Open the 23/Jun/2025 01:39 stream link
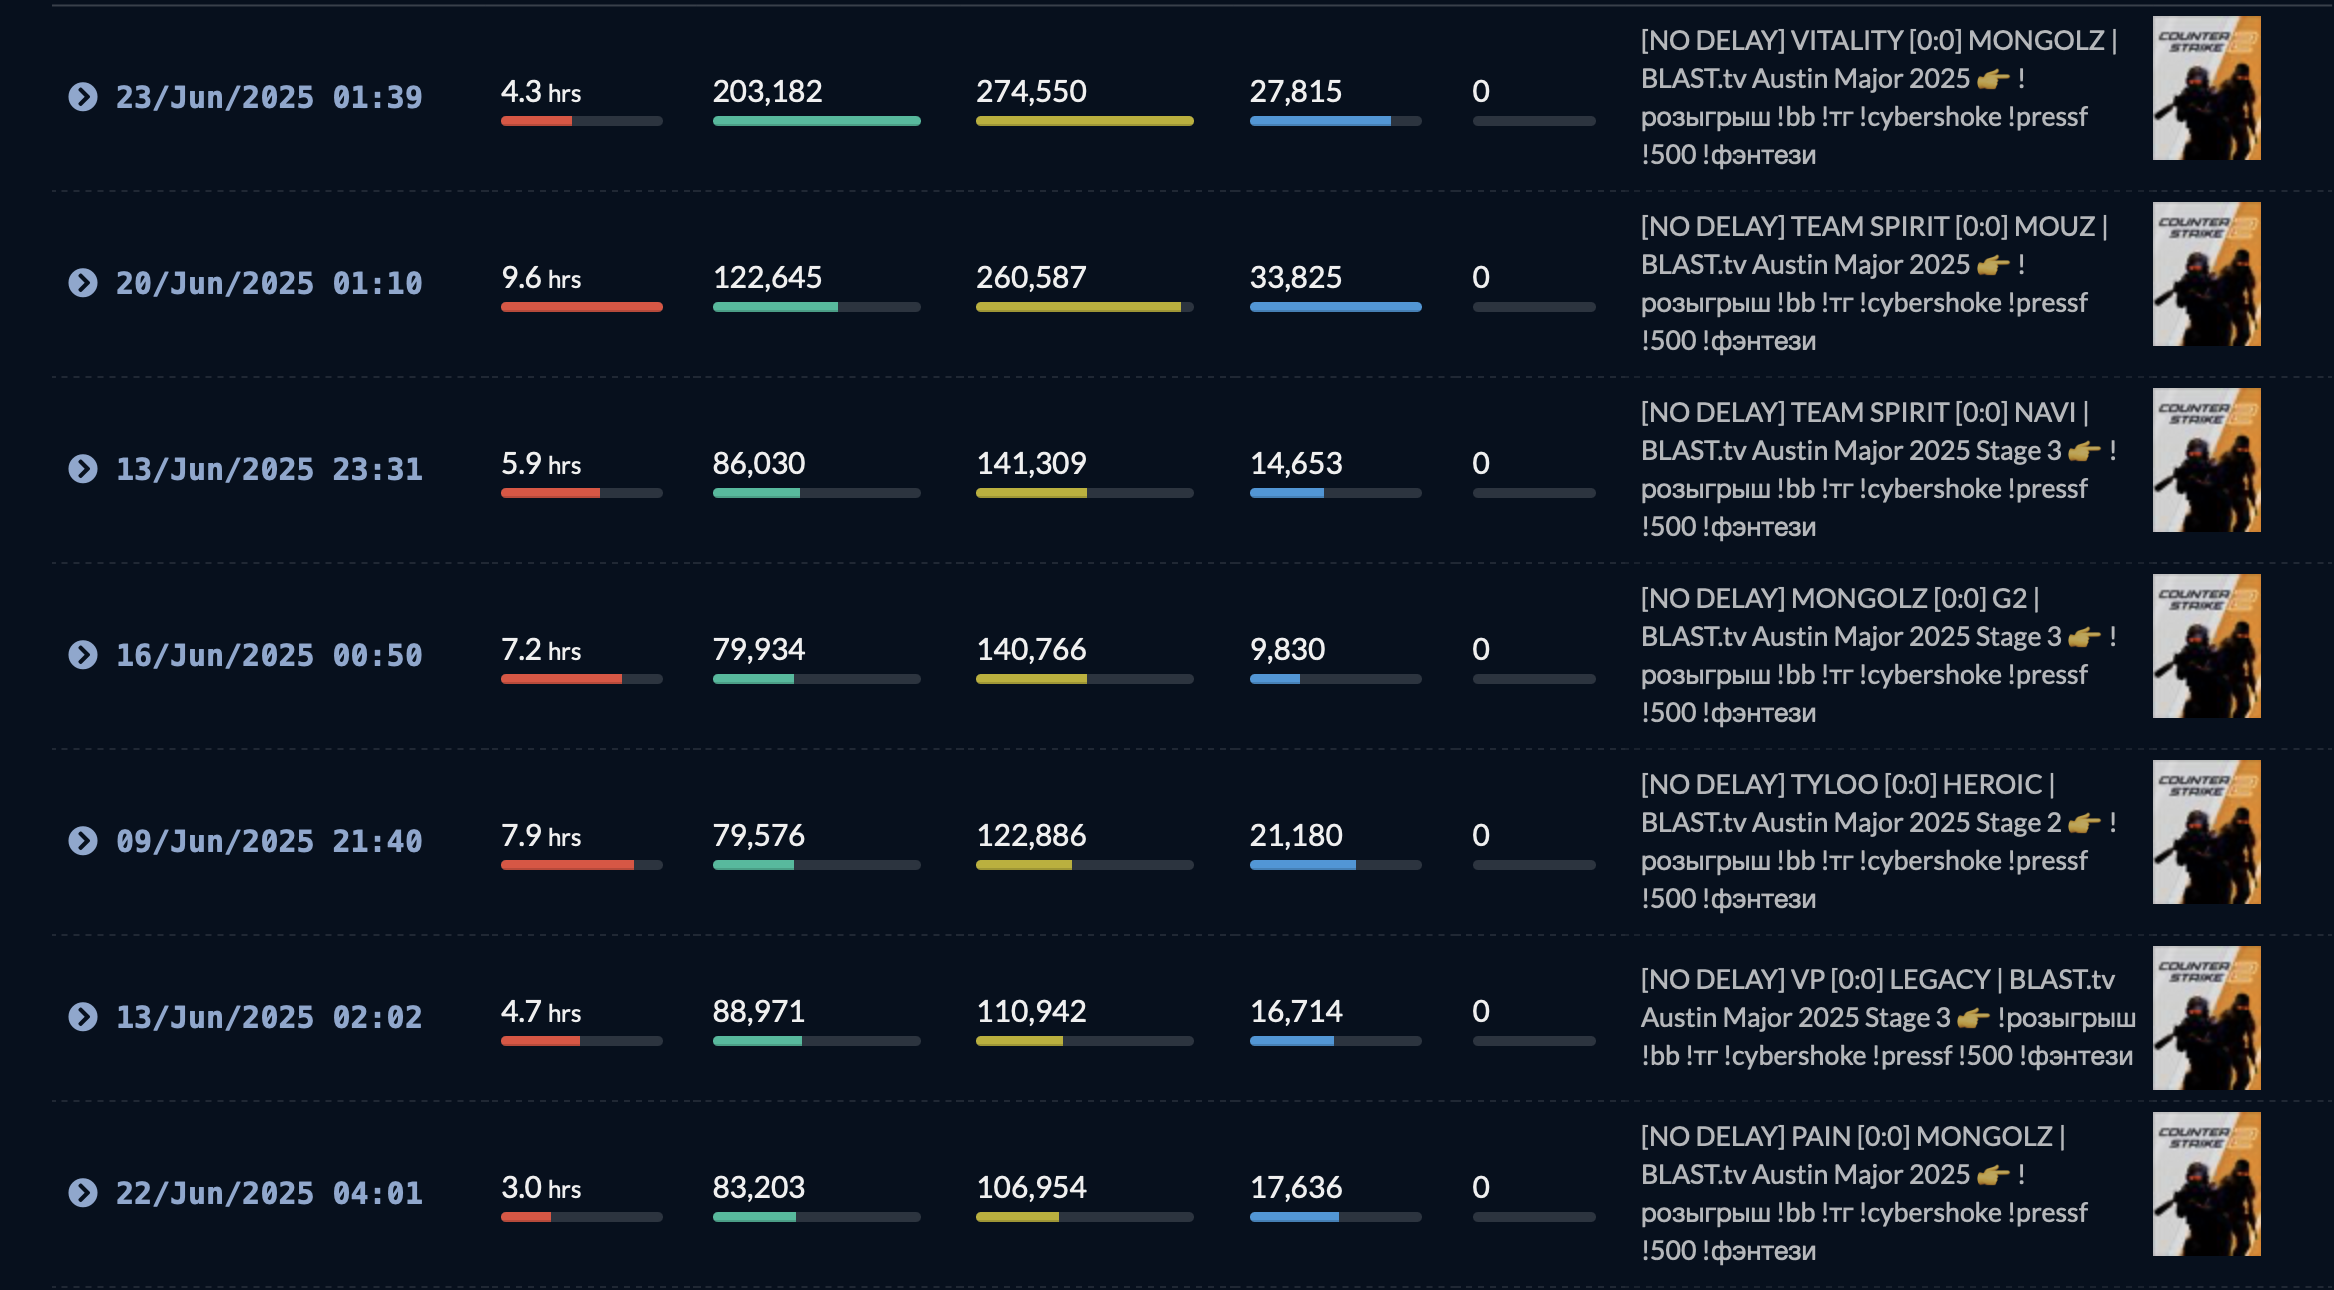Image resolution: width=2334 pixels, height=1290 pixels. pos(268,97)
